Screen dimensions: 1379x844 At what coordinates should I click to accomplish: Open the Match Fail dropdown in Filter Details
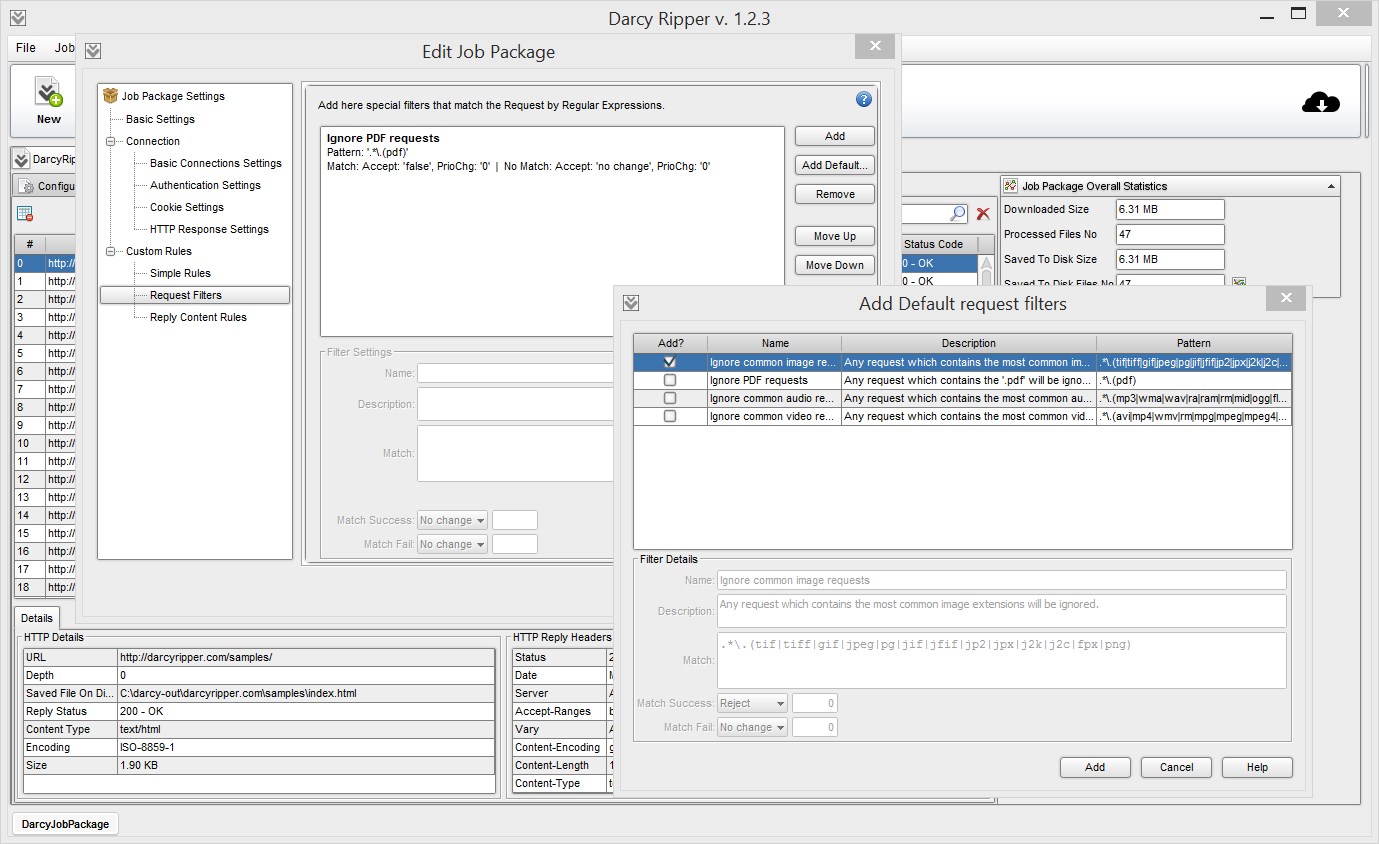click(752, 727)
